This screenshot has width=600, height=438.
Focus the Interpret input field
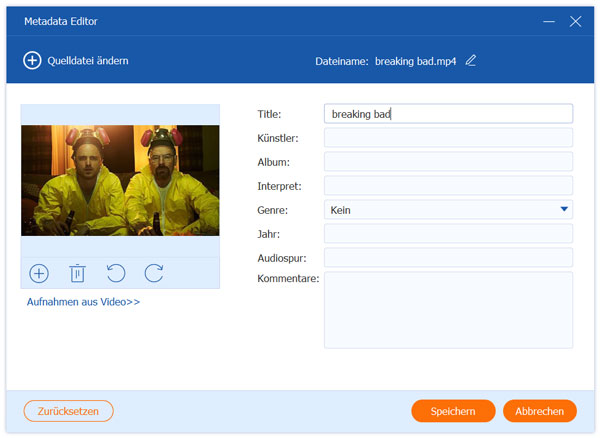(x=448, y=186)
